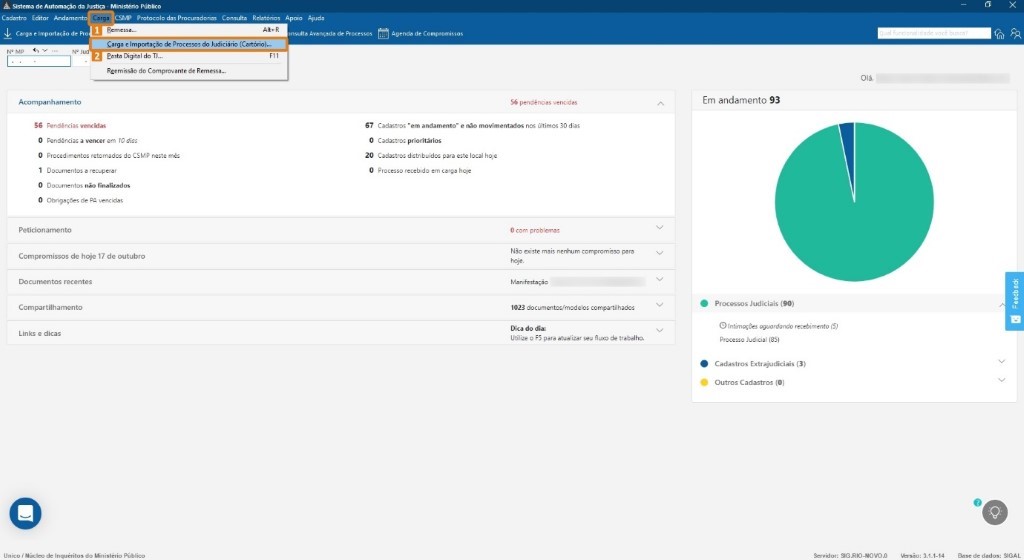Open the Editor menu
Image resolution: width=1024 pixels, height=560 pixels.
(40, 18)
